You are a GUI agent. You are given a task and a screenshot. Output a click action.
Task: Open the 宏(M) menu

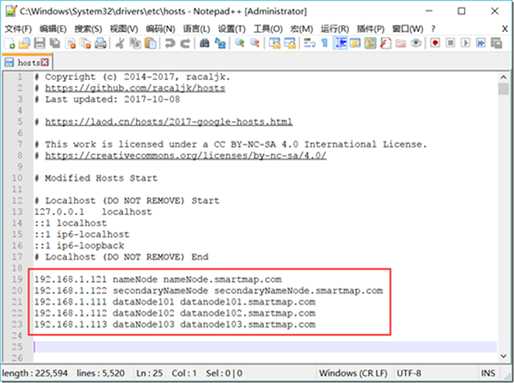click(301, 29)
